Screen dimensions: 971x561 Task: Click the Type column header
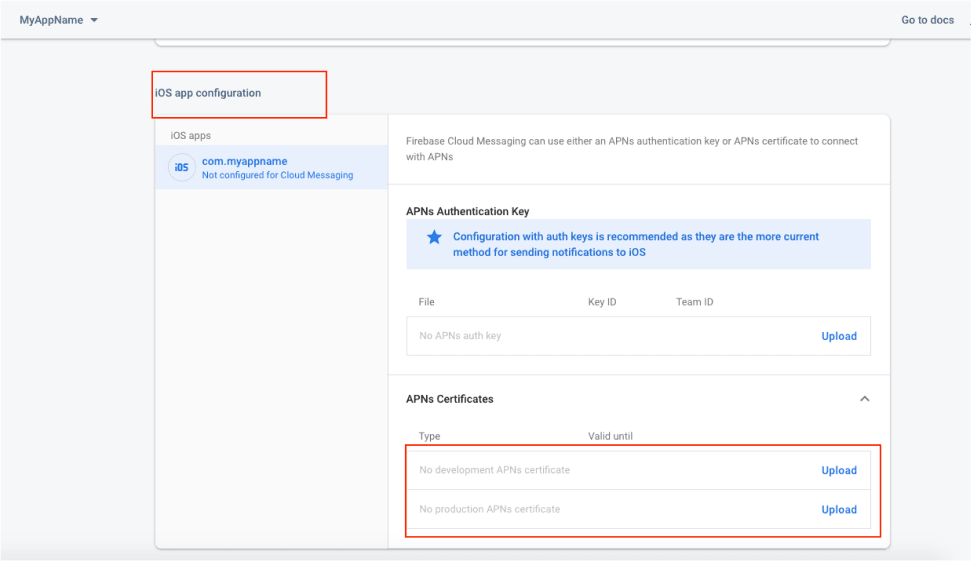pyautogui.click(x=429, y=436)
